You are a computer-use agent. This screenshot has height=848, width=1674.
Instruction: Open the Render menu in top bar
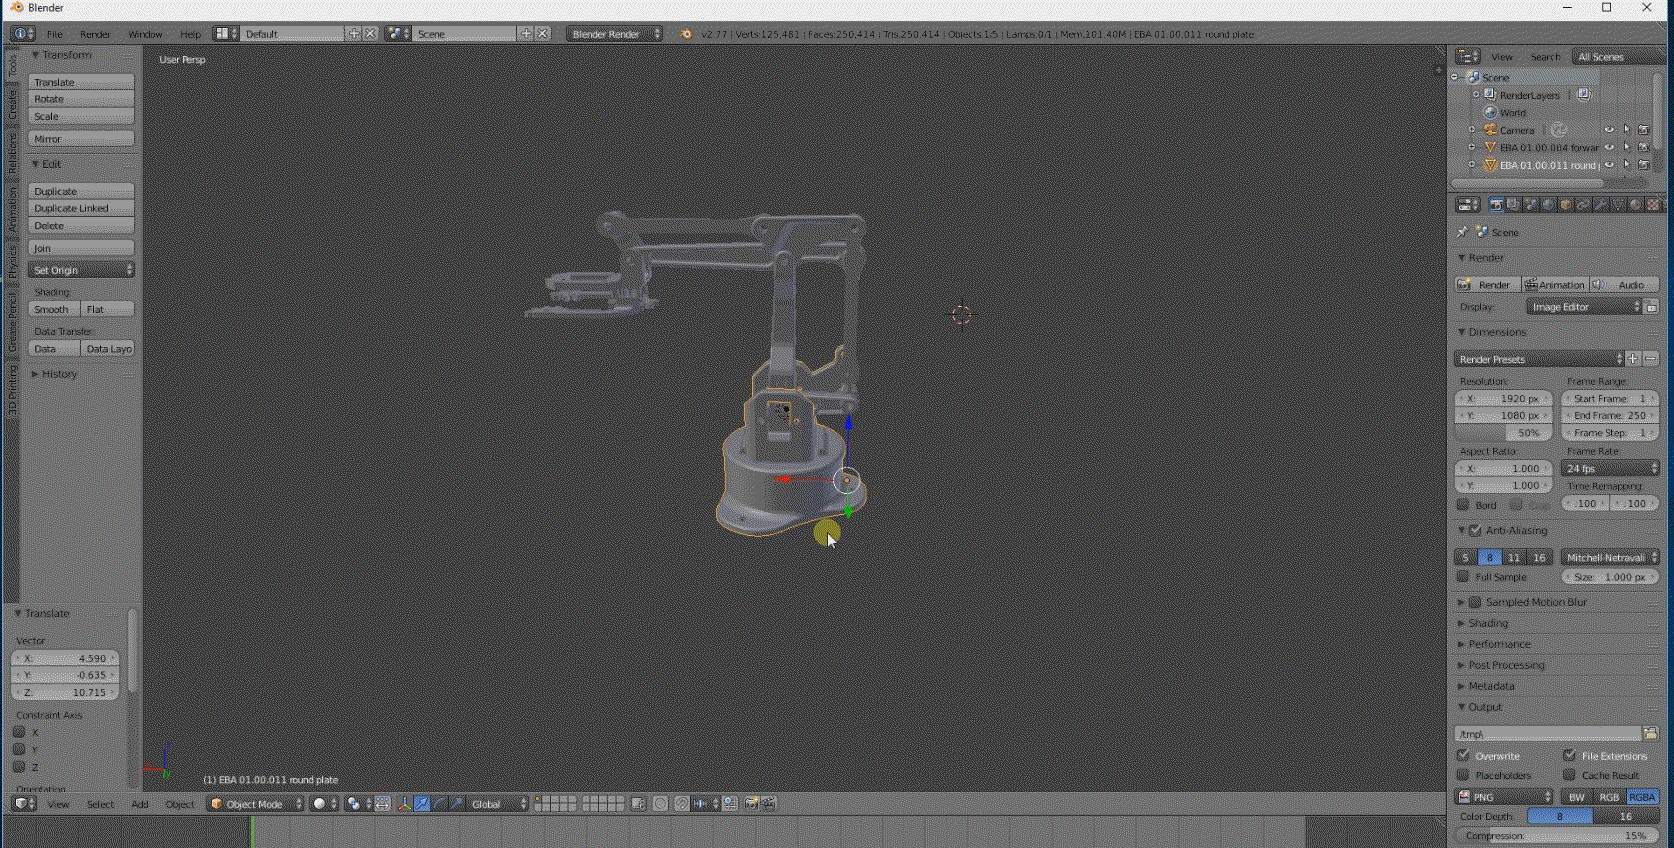[x=95, y=34]
